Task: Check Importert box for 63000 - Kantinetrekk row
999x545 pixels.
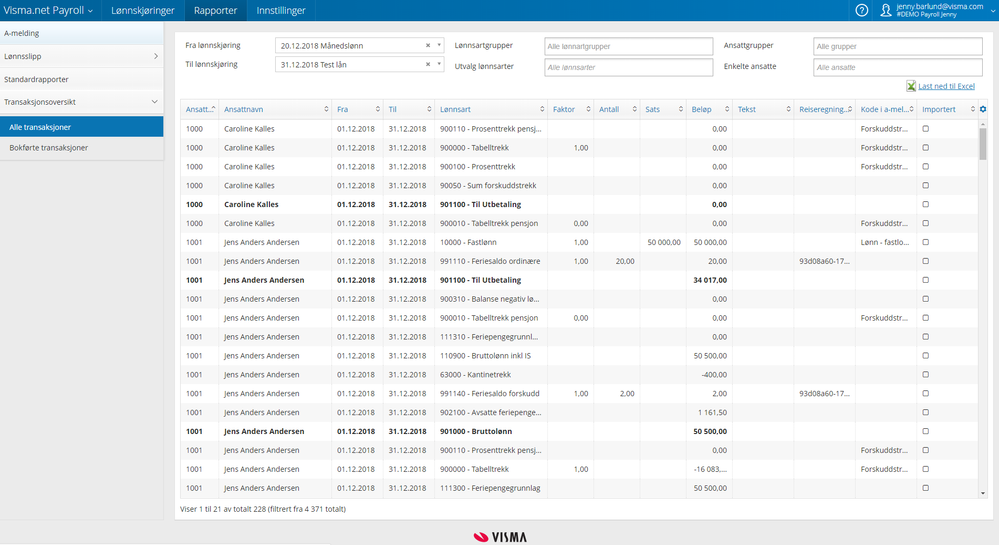Action: (925, 374)
